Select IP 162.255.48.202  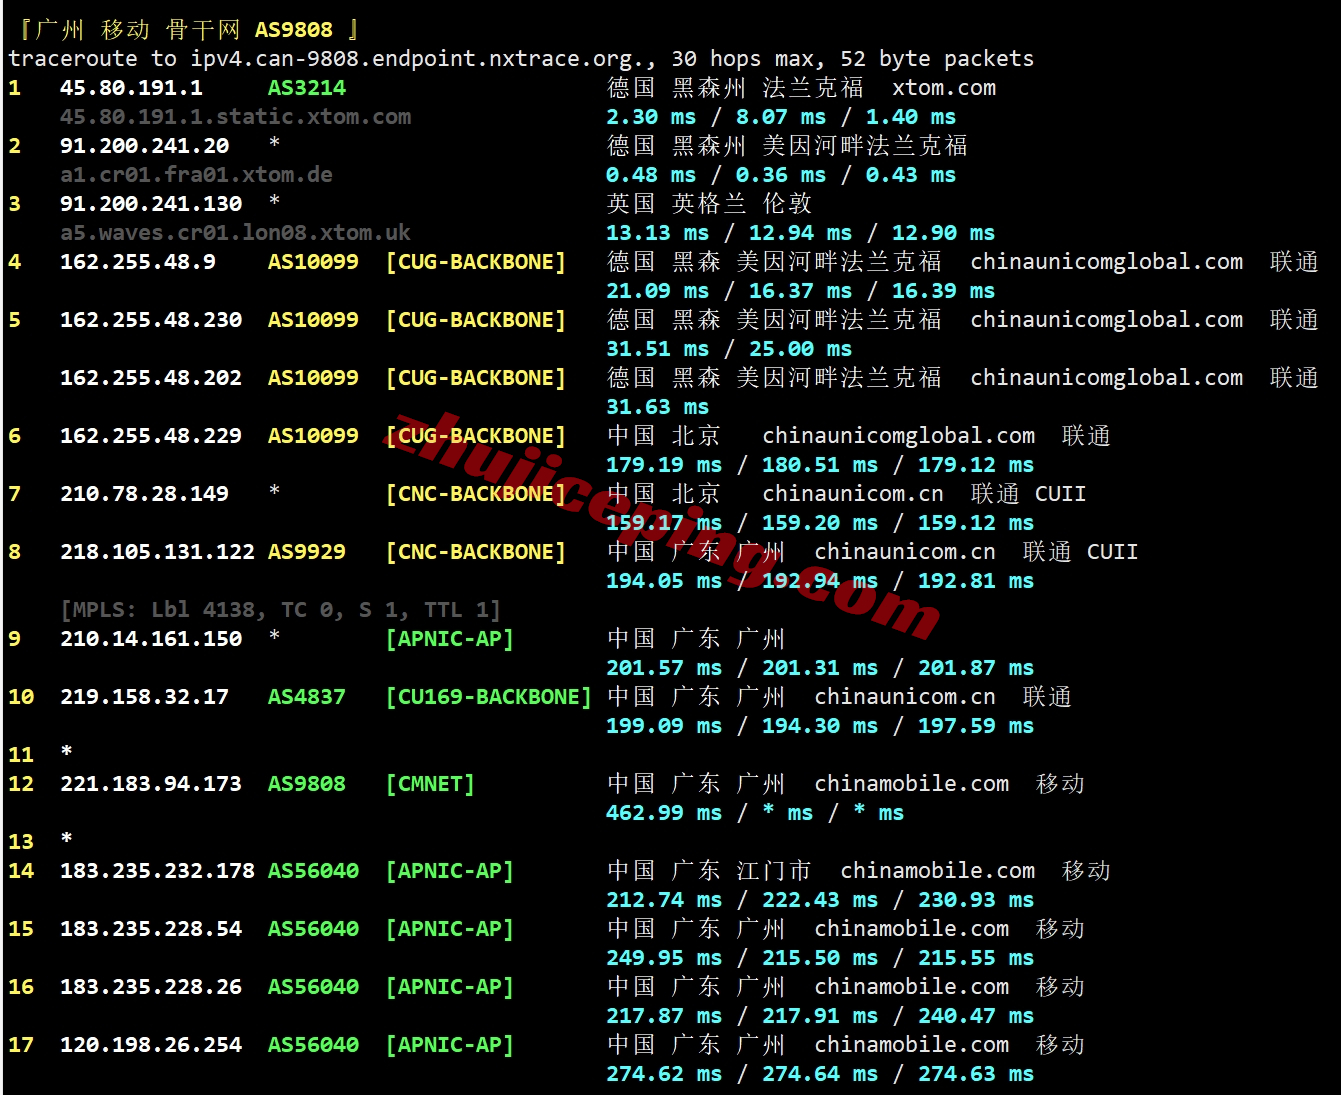pos(151,378)
